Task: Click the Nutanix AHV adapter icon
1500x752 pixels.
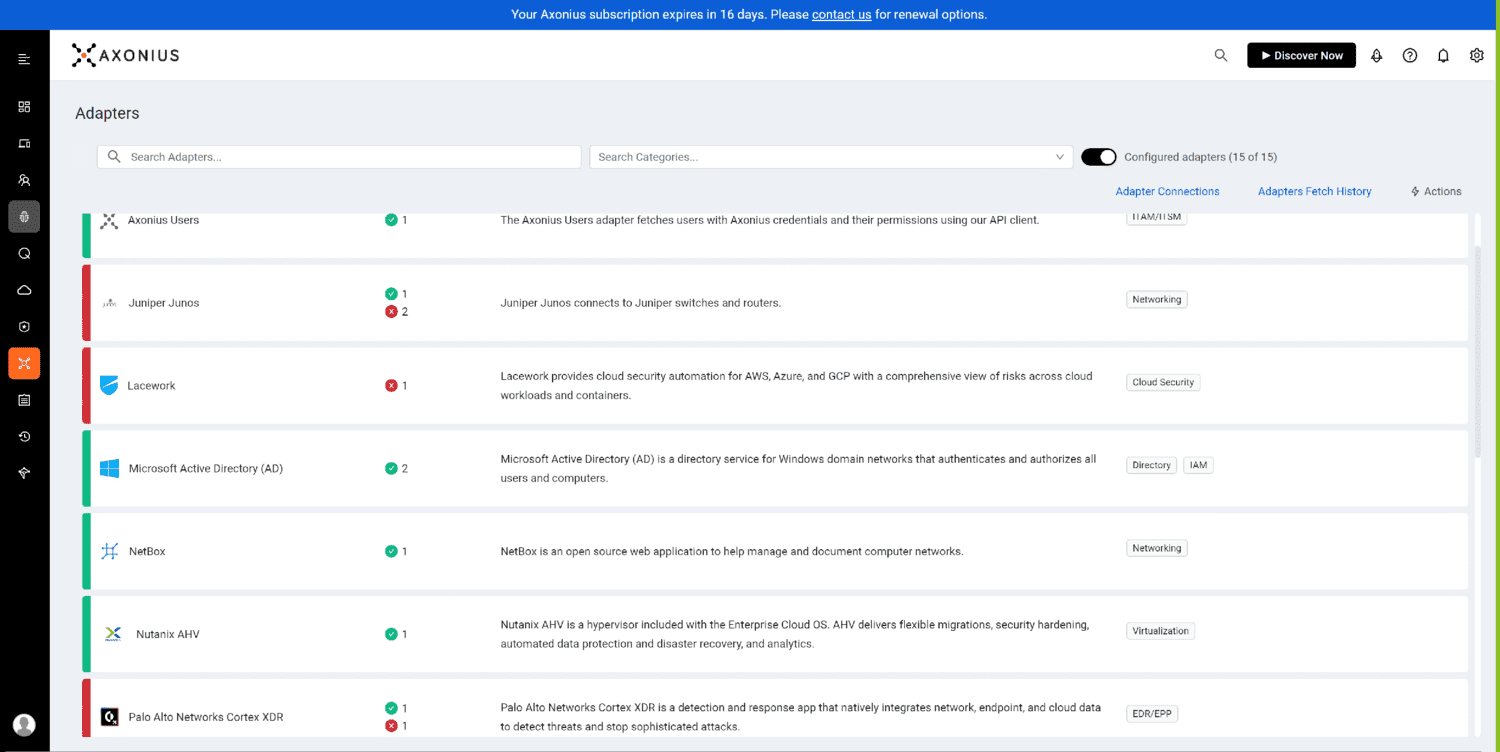Action: tap(113, 634)
